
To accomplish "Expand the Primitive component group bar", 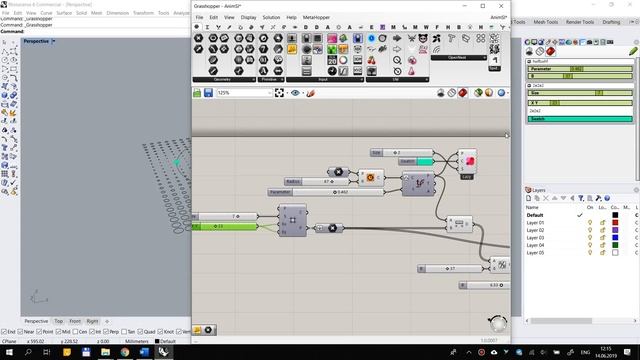I will pyautogui.click(x=271, y=80).
